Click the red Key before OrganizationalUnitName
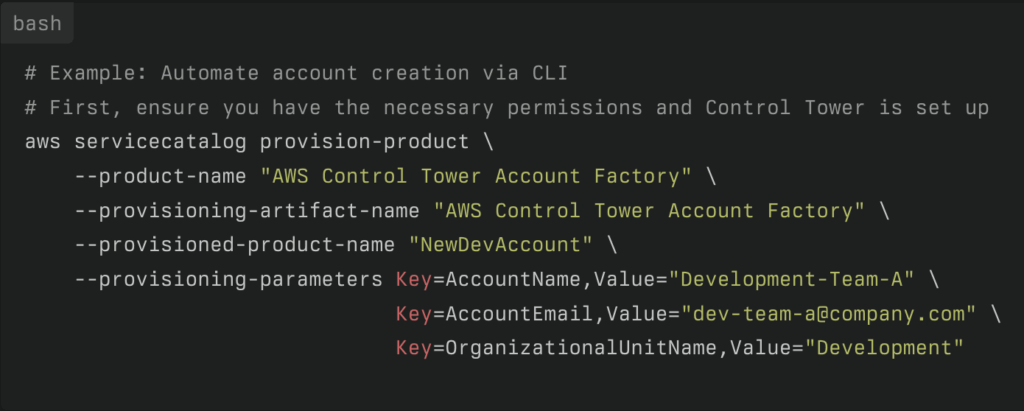The height and width of the screenshot is (411, 1024). [413, 348]
